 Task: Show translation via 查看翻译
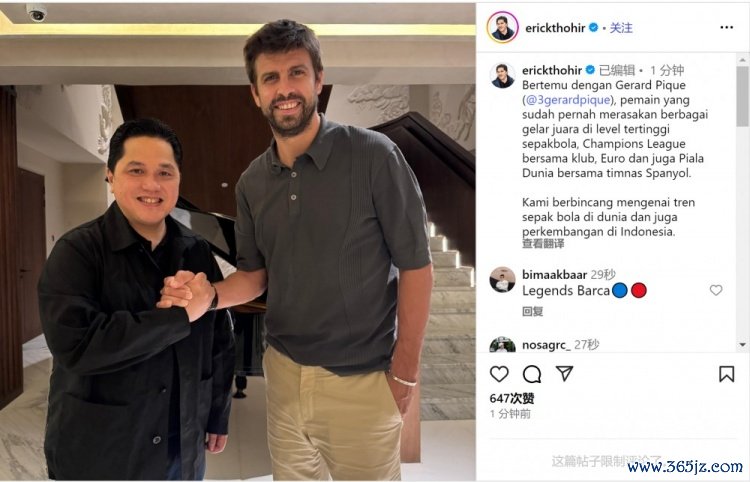coord(543,244)
